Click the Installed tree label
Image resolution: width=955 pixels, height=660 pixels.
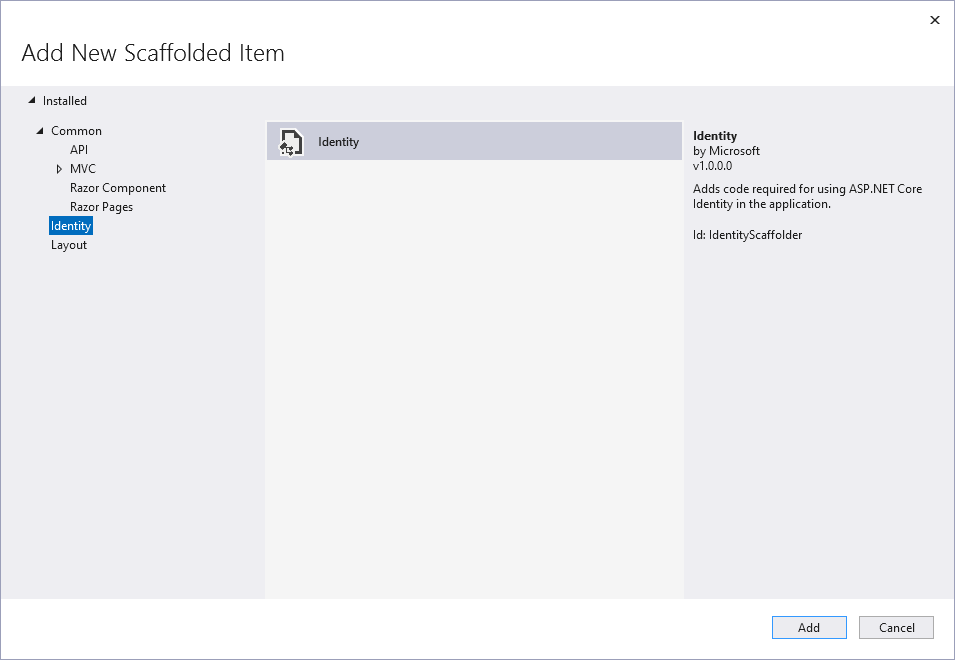click(65, 101)
